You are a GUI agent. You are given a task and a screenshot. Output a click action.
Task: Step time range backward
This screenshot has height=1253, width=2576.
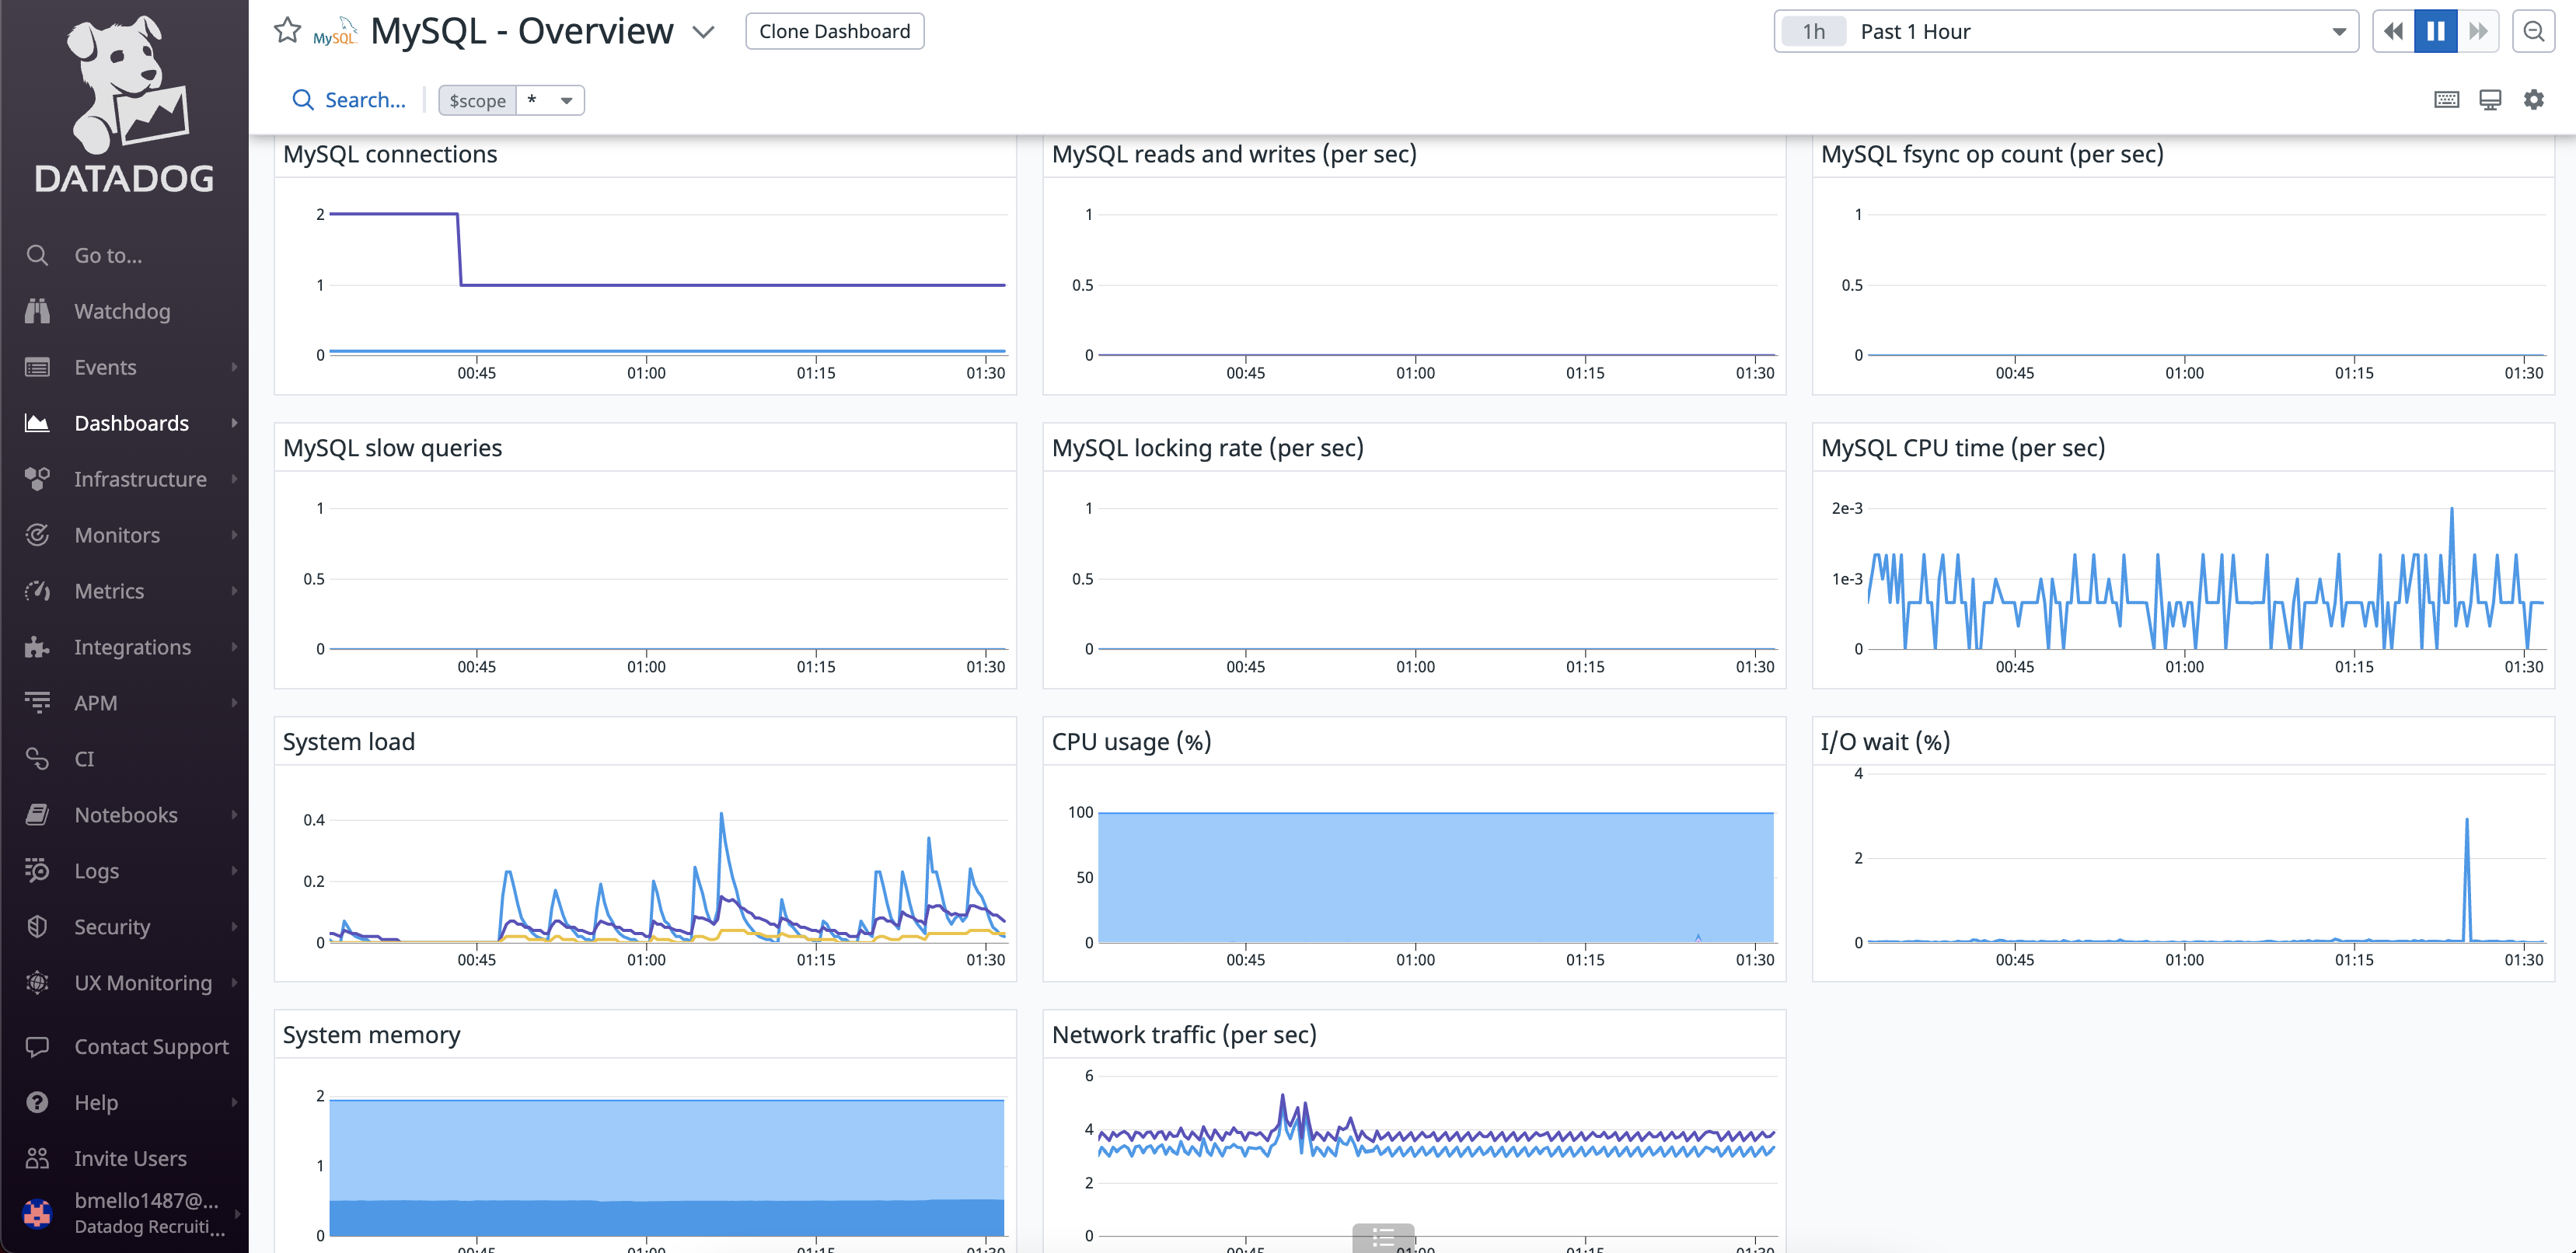click(2393, 31)
